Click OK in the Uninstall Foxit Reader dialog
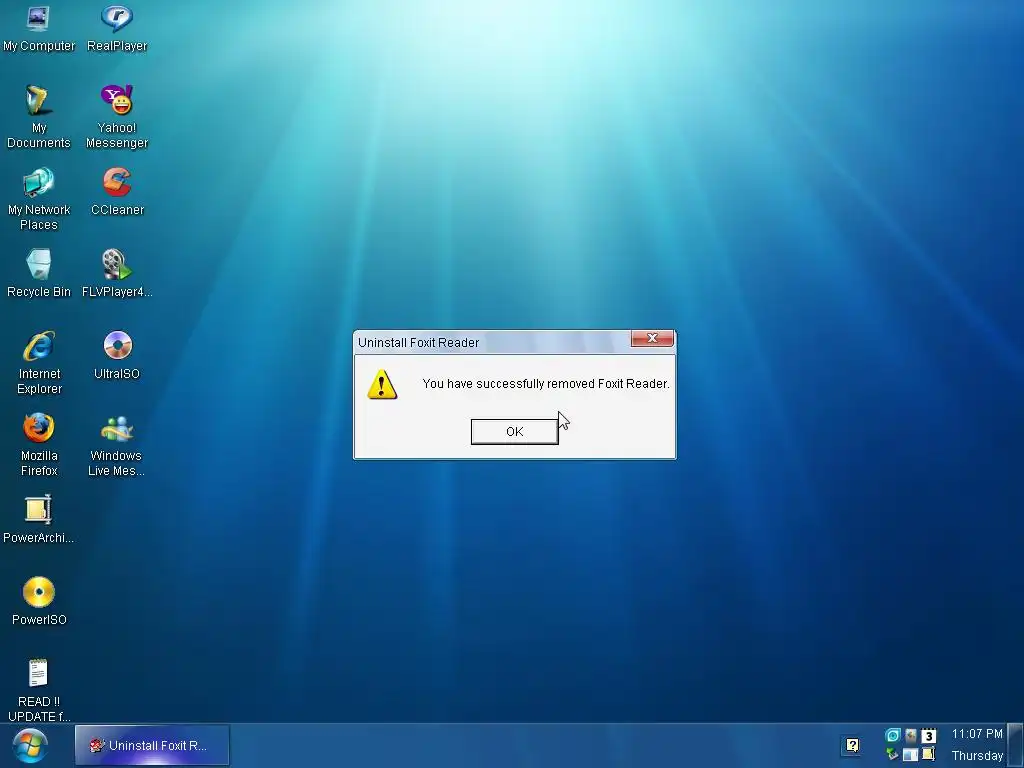Image resolution: width=1024 pixels, height=768 pixels. (x=515, y=432)
